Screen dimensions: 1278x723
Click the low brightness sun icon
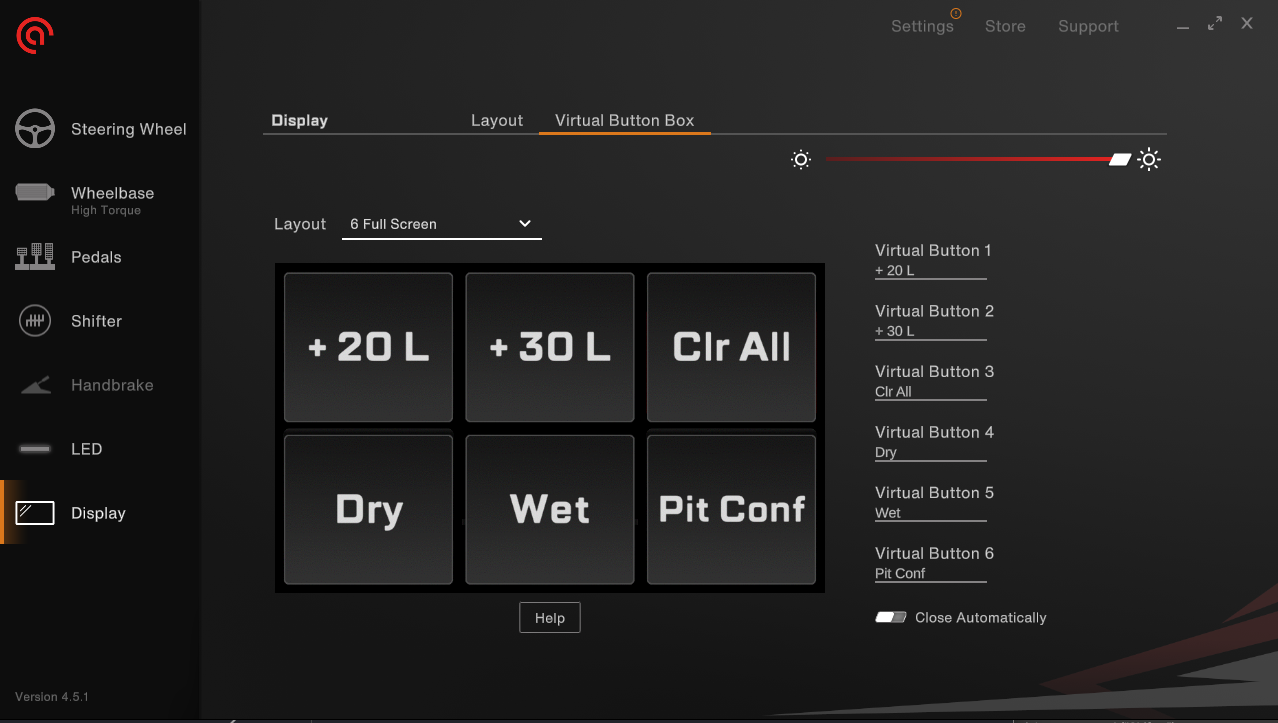coord(801,160)
